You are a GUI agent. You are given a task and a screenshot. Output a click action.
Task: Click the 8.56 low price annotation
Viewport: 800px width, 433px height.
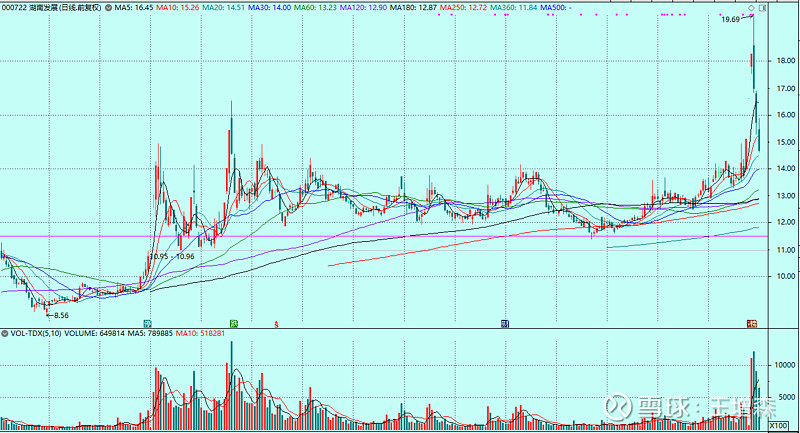click(60, 314)
